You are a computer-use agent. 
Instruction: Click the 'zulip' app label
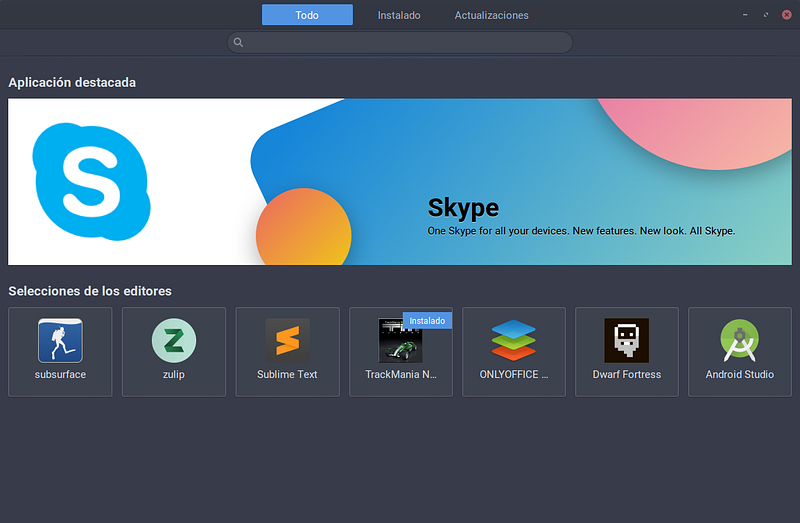coord(173,374)
